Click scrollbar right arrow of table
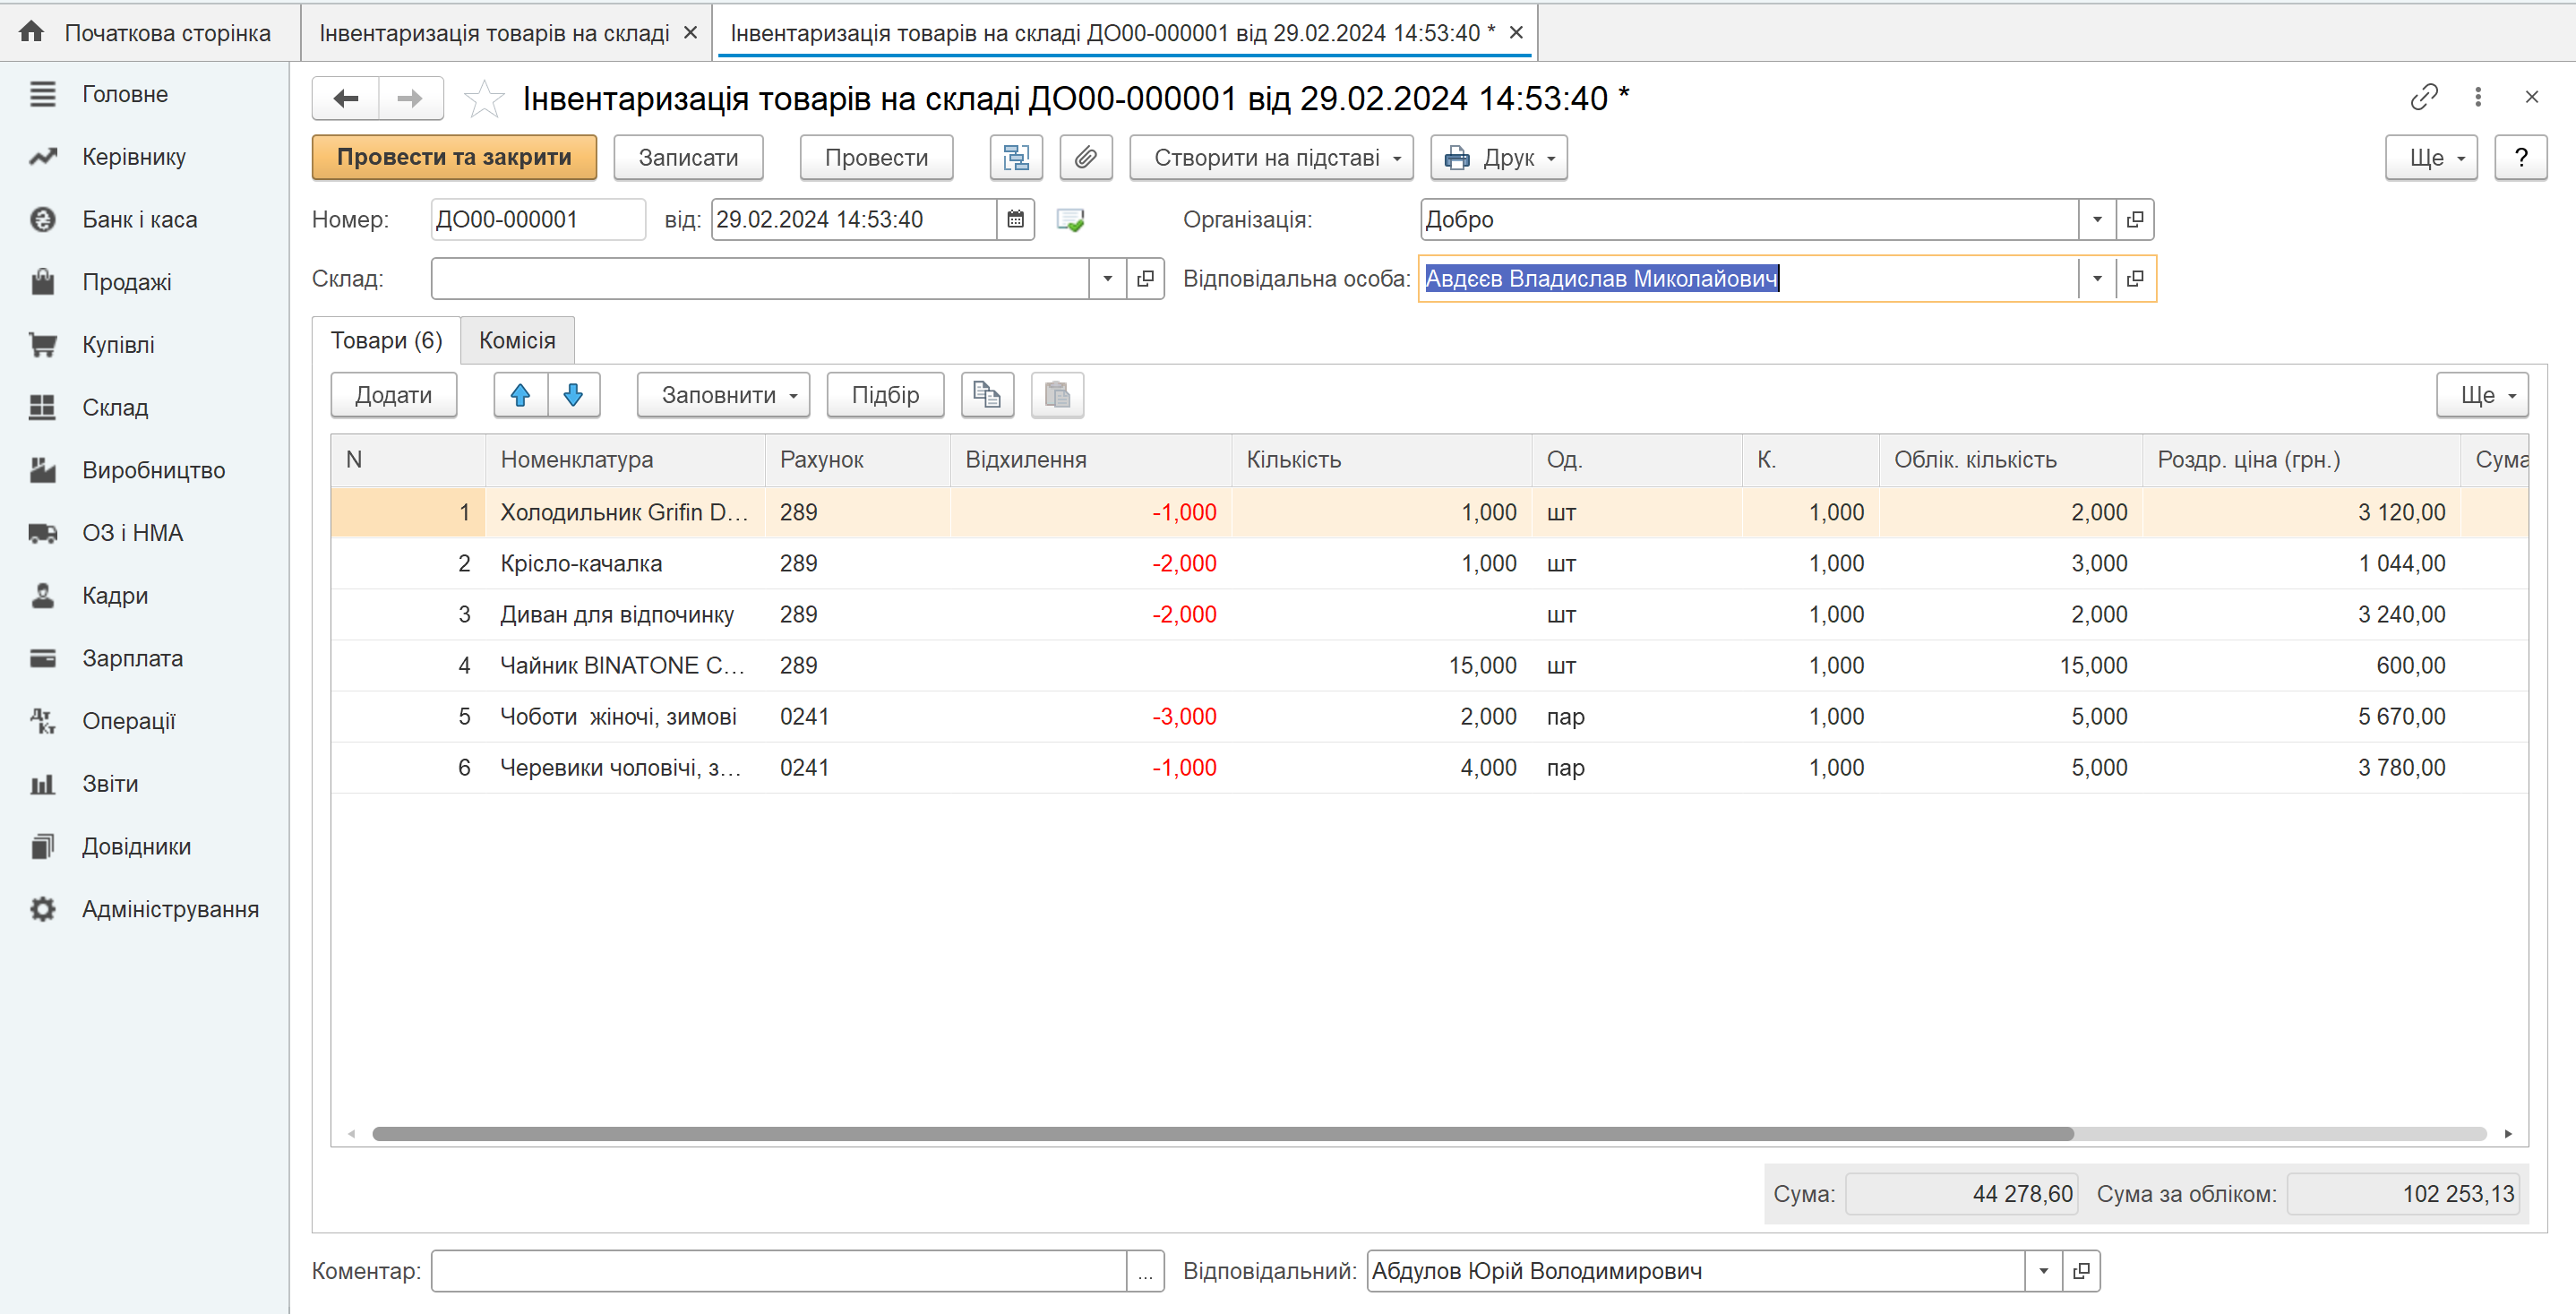 point(2508,1134)
